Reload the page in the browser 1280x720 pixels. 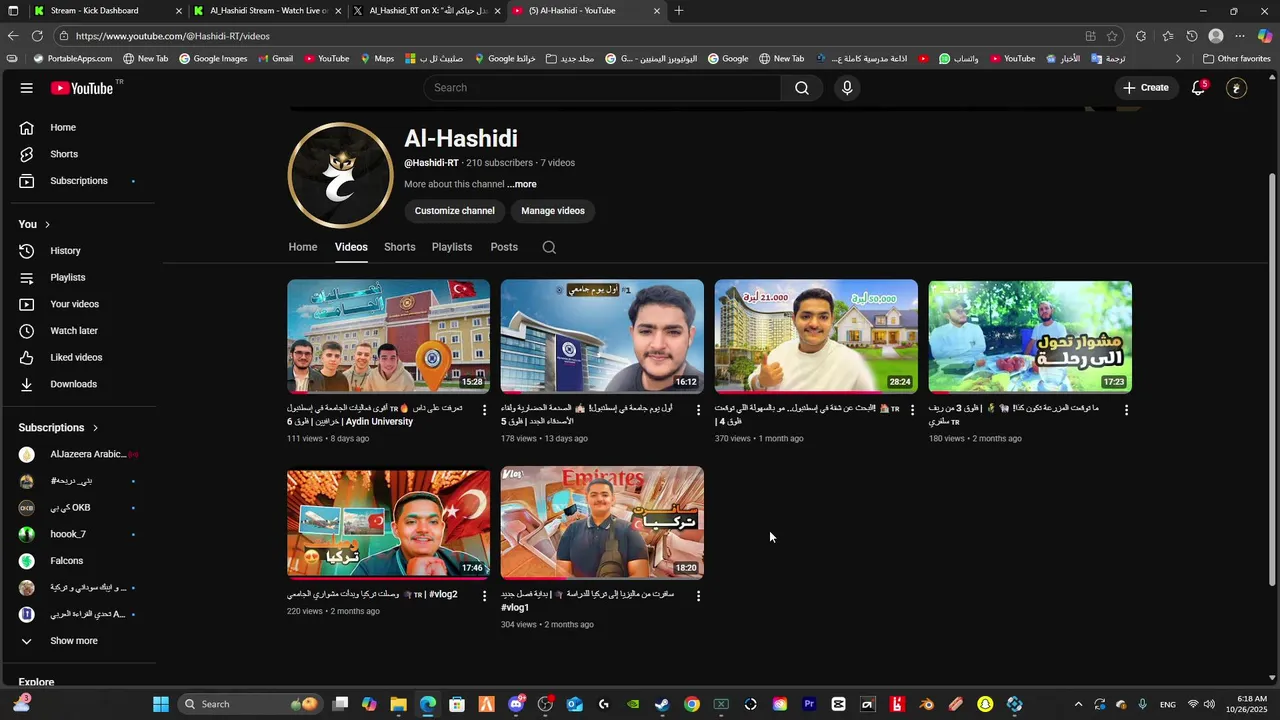click(x=37, y=36)
